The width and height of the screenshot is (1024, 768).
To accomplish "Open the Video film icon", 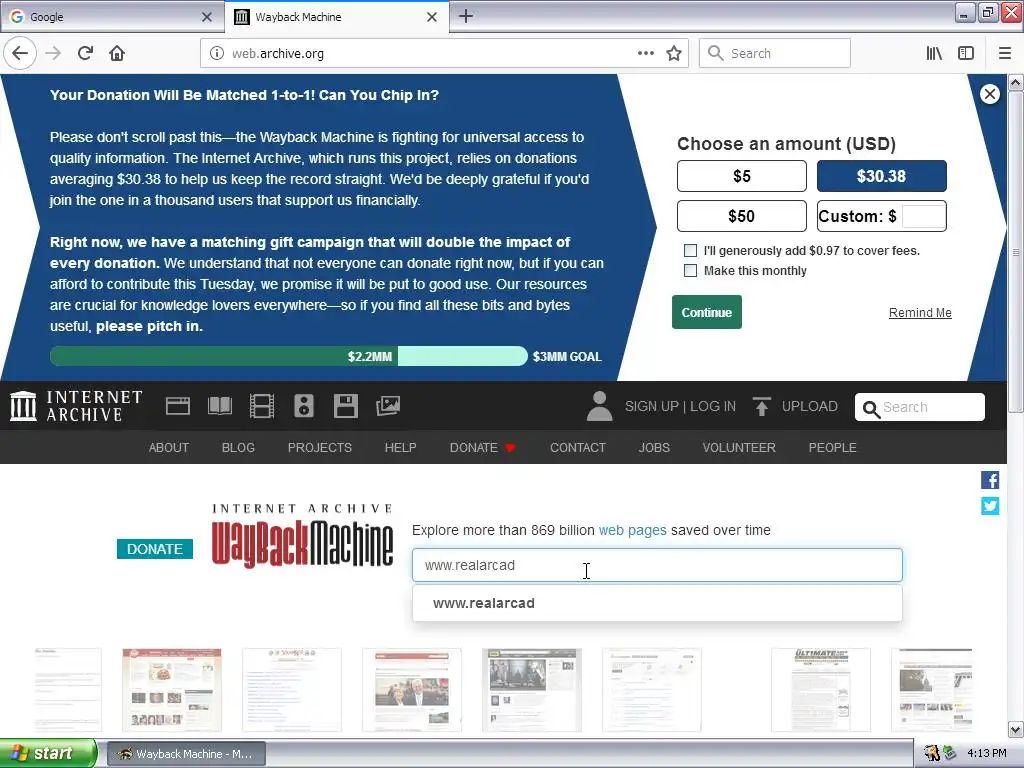I will (262, 406).
